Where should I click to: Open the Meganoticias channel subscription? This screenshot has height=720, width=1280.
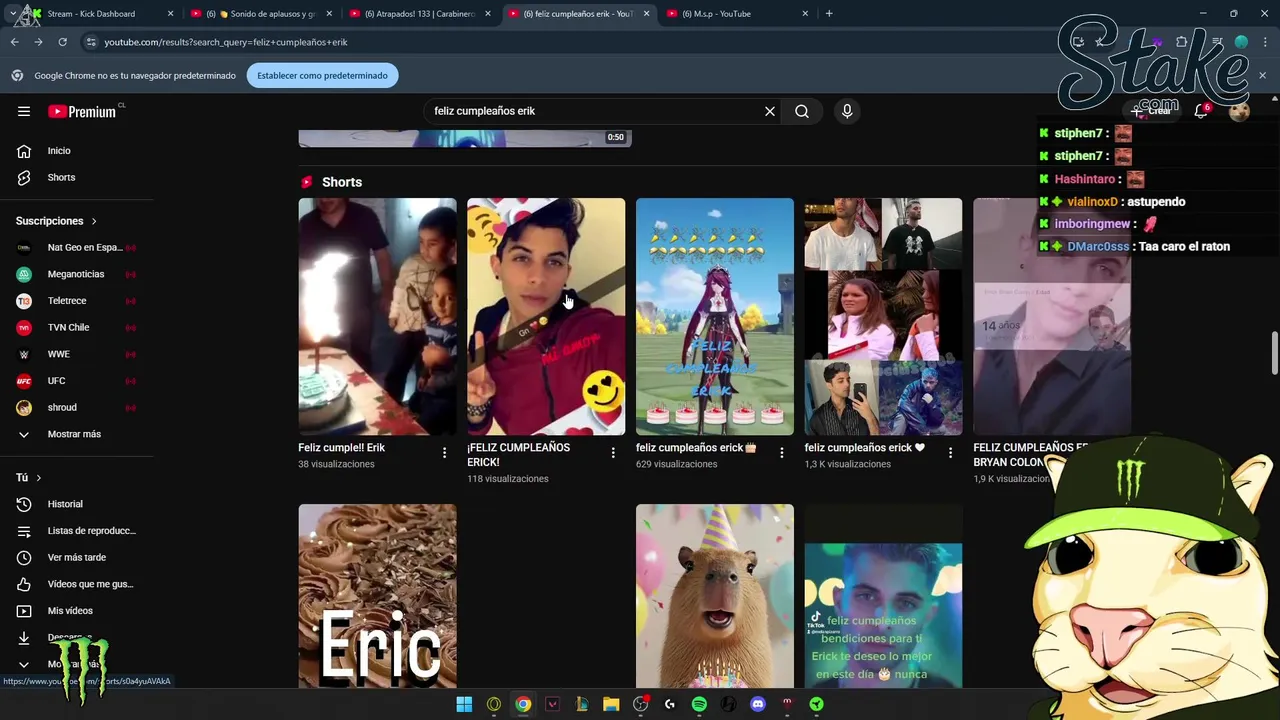click(77, 274)
